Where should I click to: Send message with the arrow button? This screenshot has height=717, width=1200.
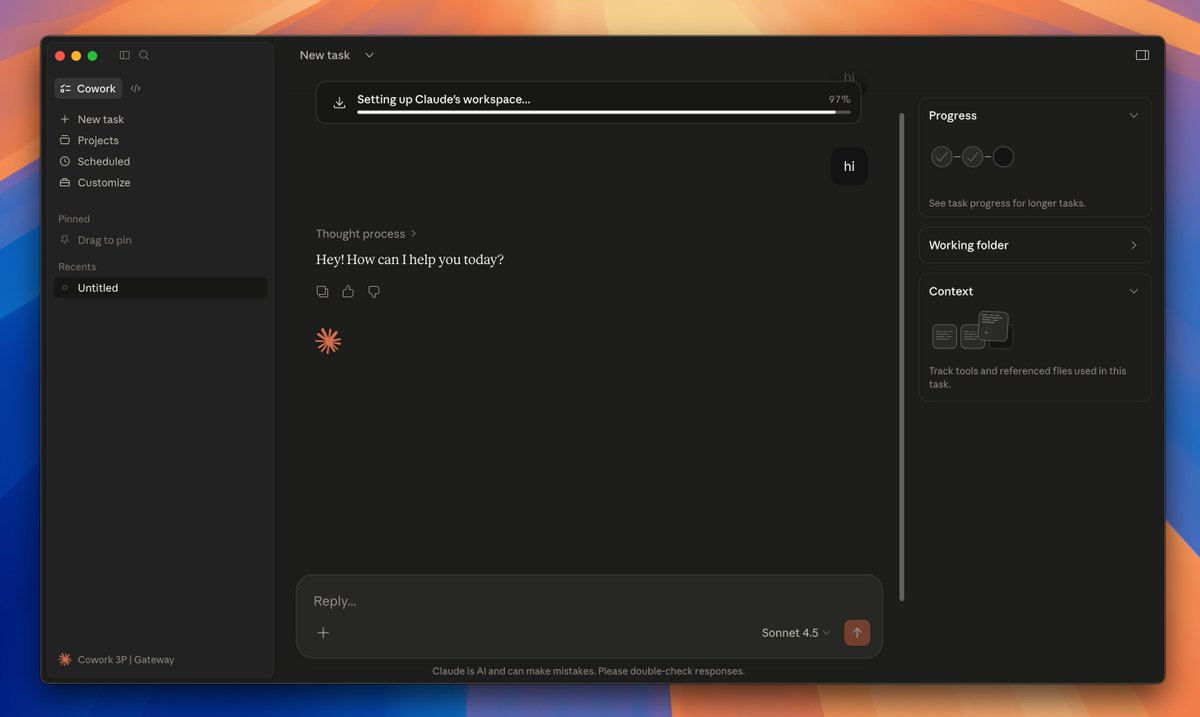coord(857,632)
